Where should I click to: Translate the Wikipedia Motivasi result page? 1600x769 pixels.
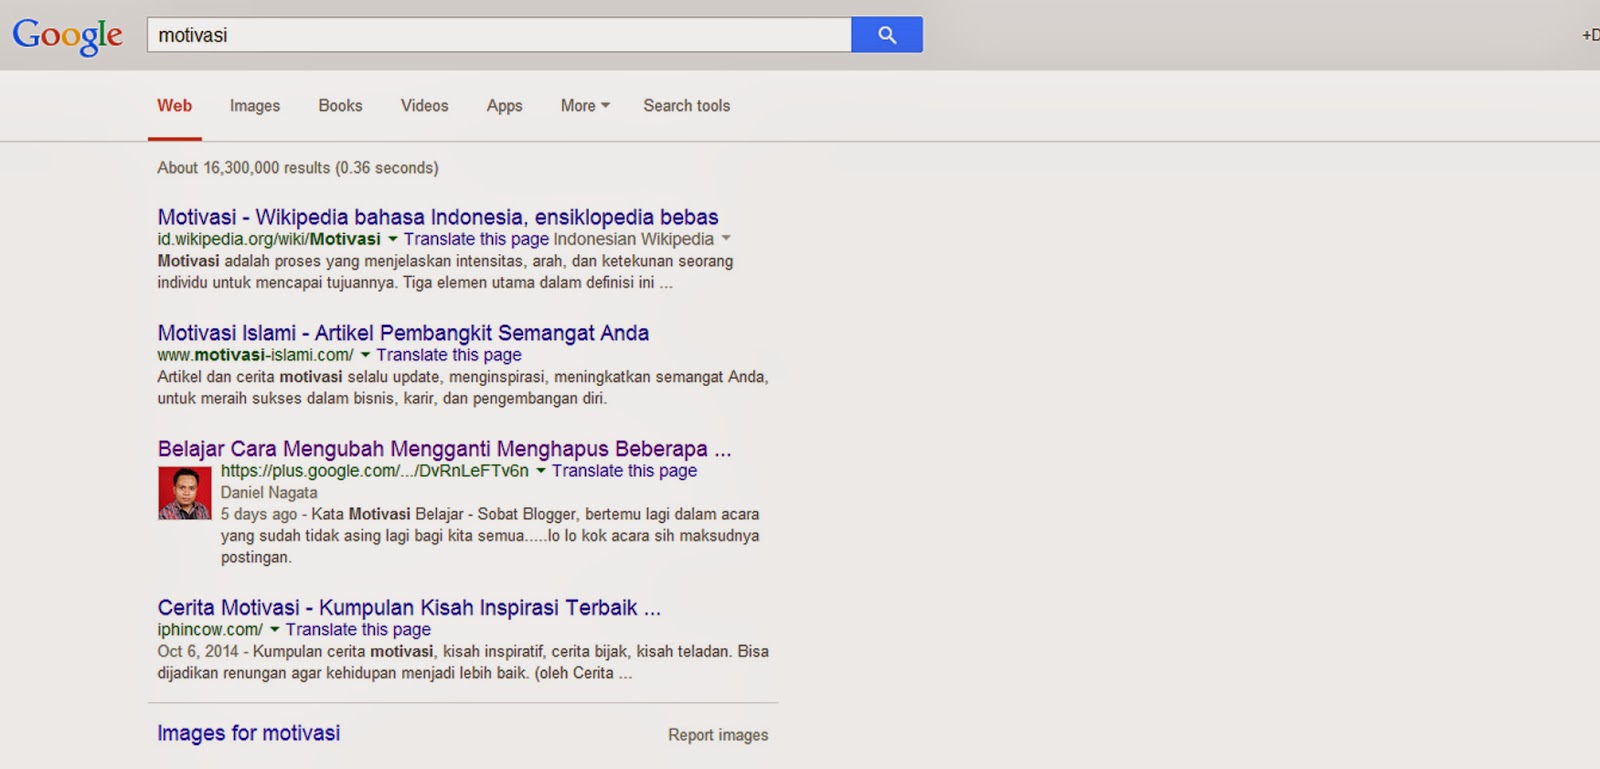pos(476,240)
